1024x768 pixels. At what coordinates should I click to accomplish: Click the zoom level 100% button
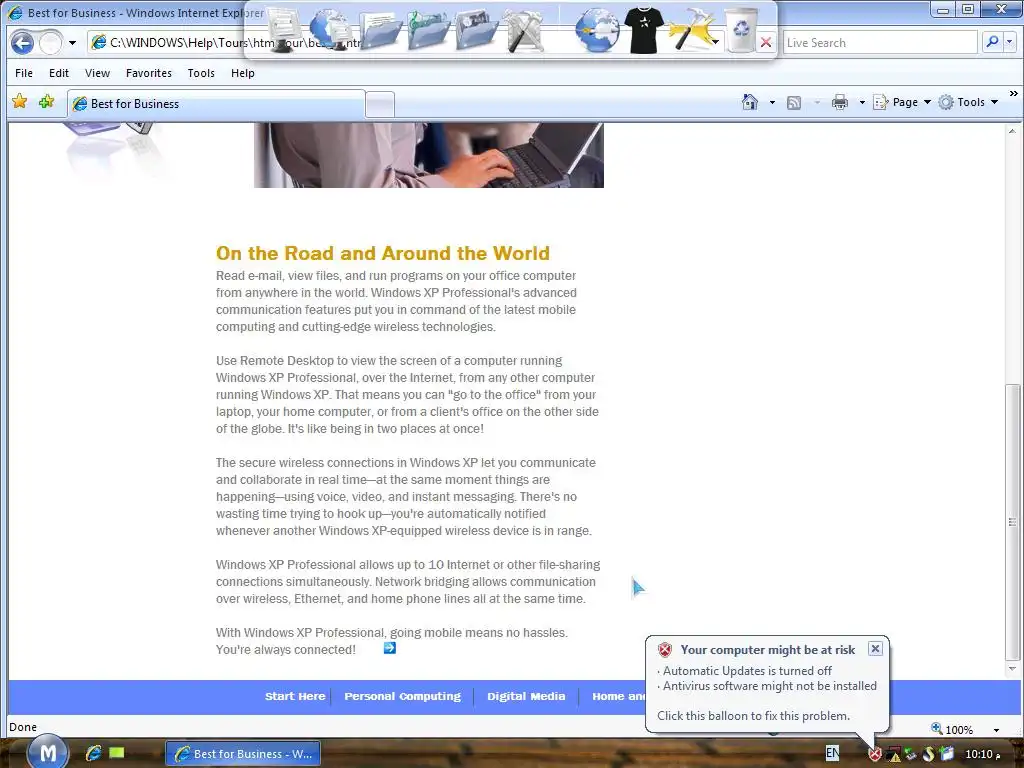coord(952,729)
